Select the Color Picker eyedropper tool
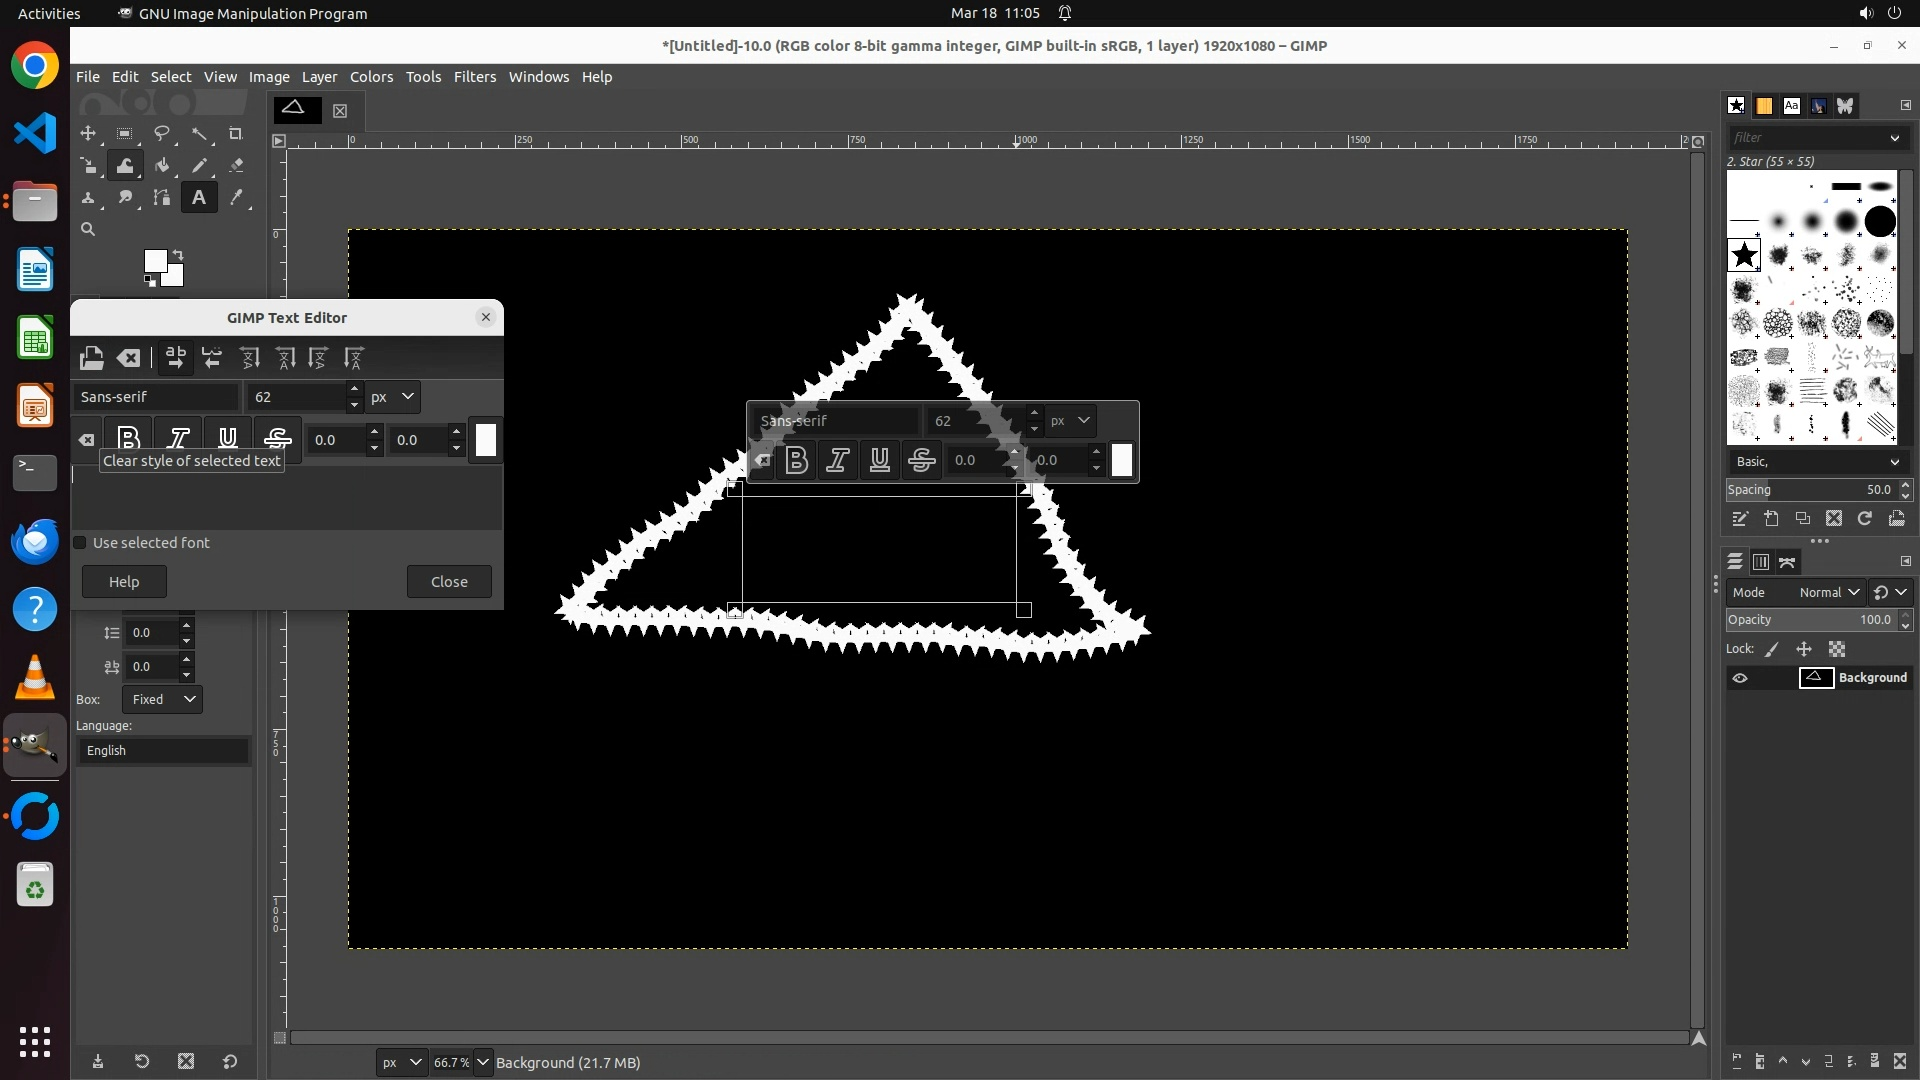Screen dimensions: 1920x1080 click(236, 198)
